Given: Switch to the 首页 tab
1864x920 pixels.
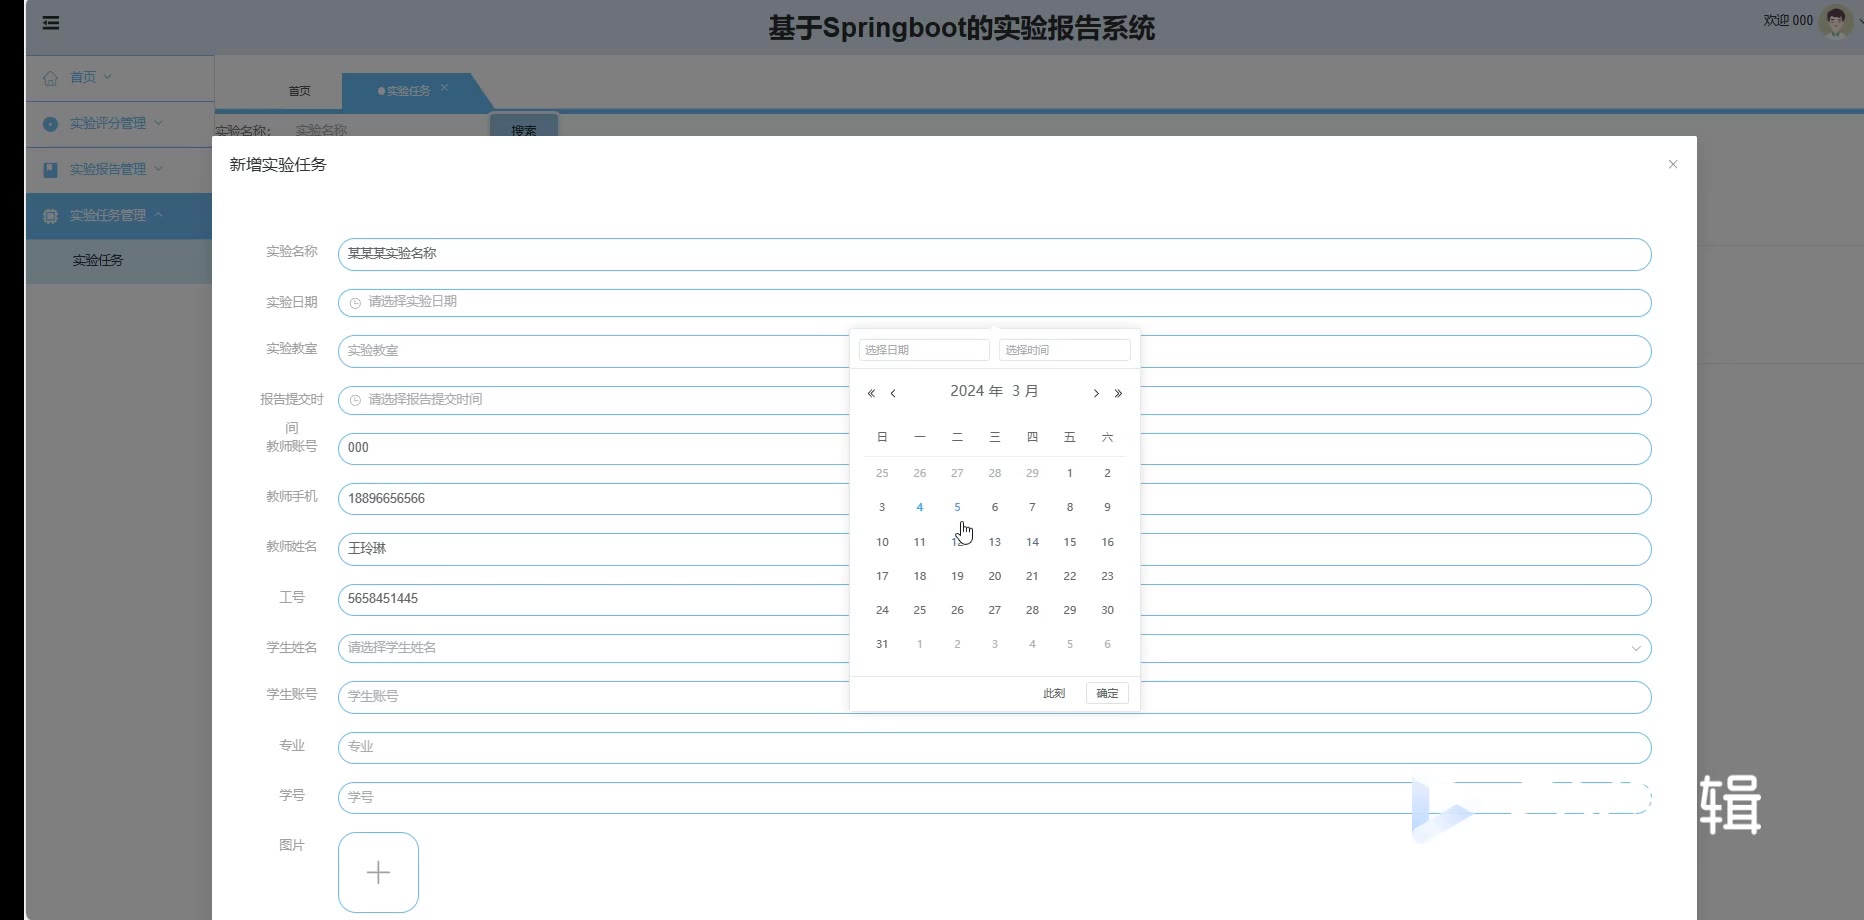Looking at the screenshot, I should coord(299,91).
